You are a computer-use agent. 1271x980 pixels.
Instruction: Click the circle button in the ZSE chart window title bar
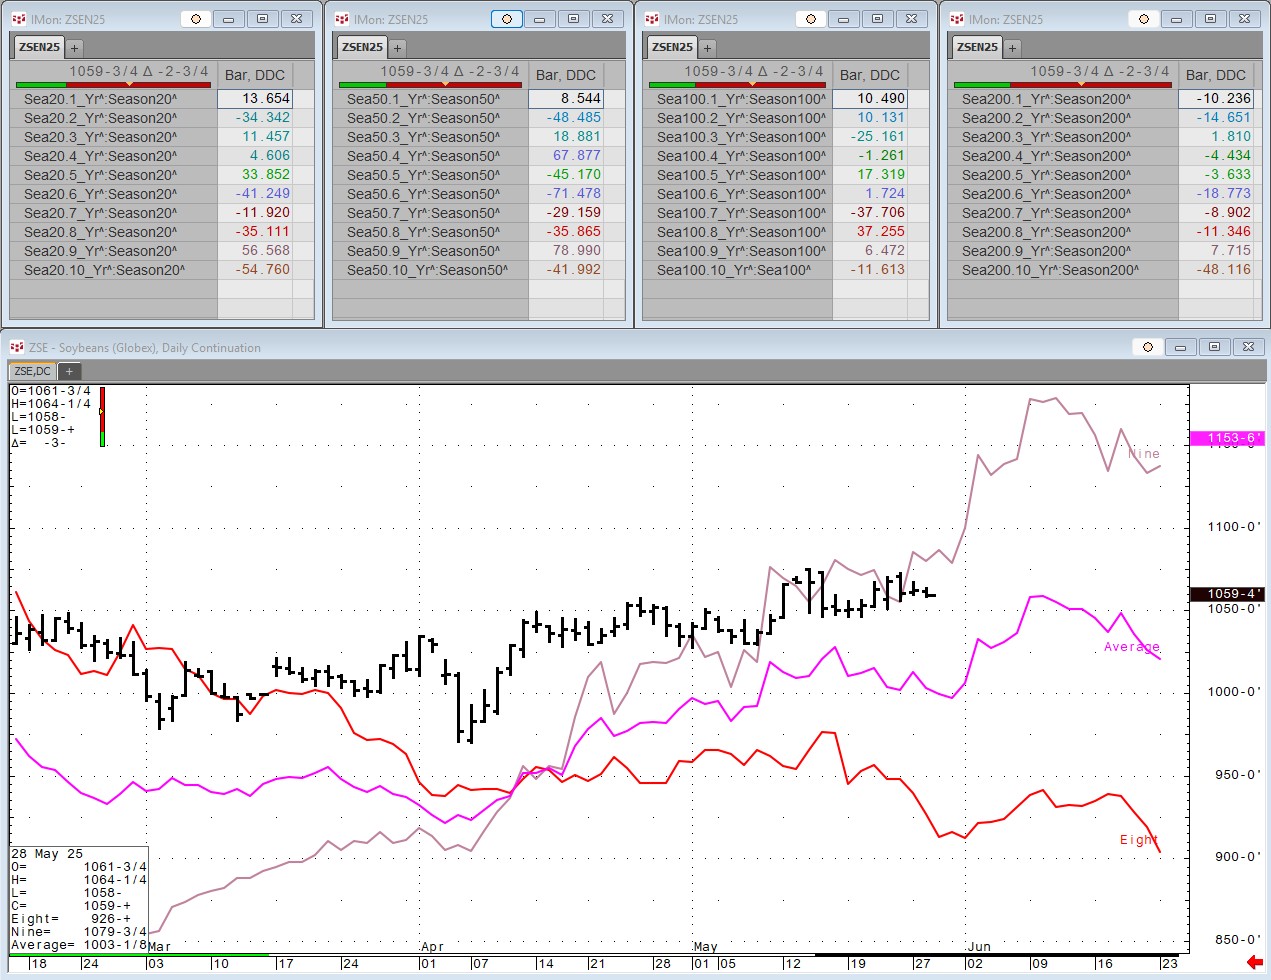pos(1148,347)
